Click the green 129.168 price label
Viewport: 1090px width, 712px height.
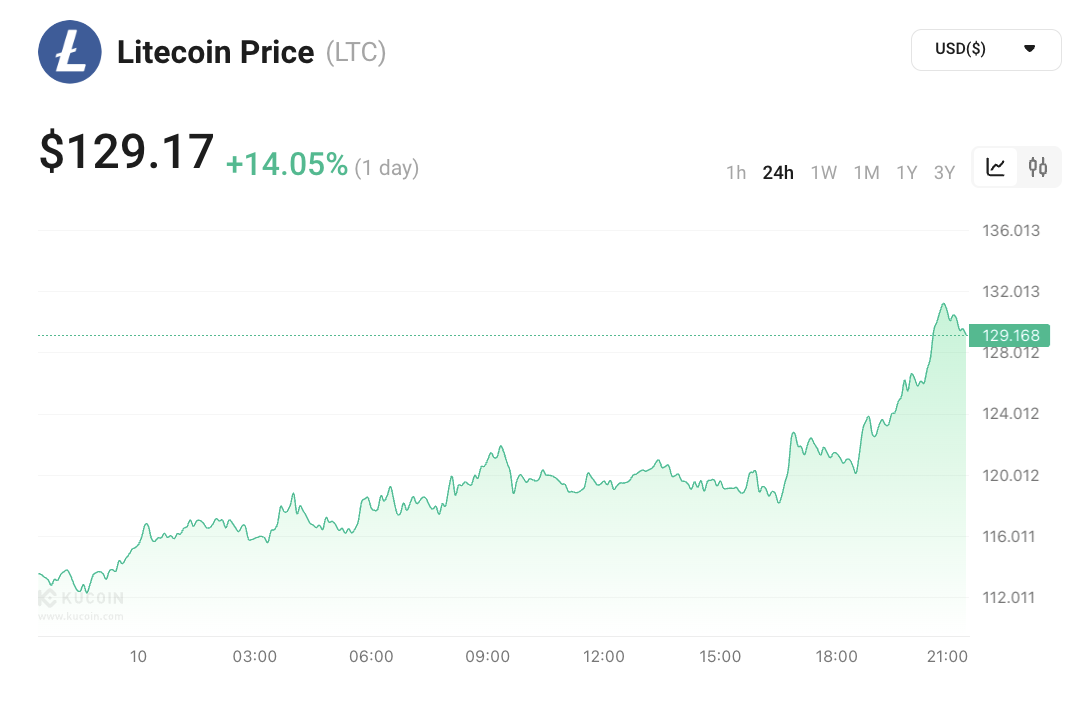[x=1008, y=335]
